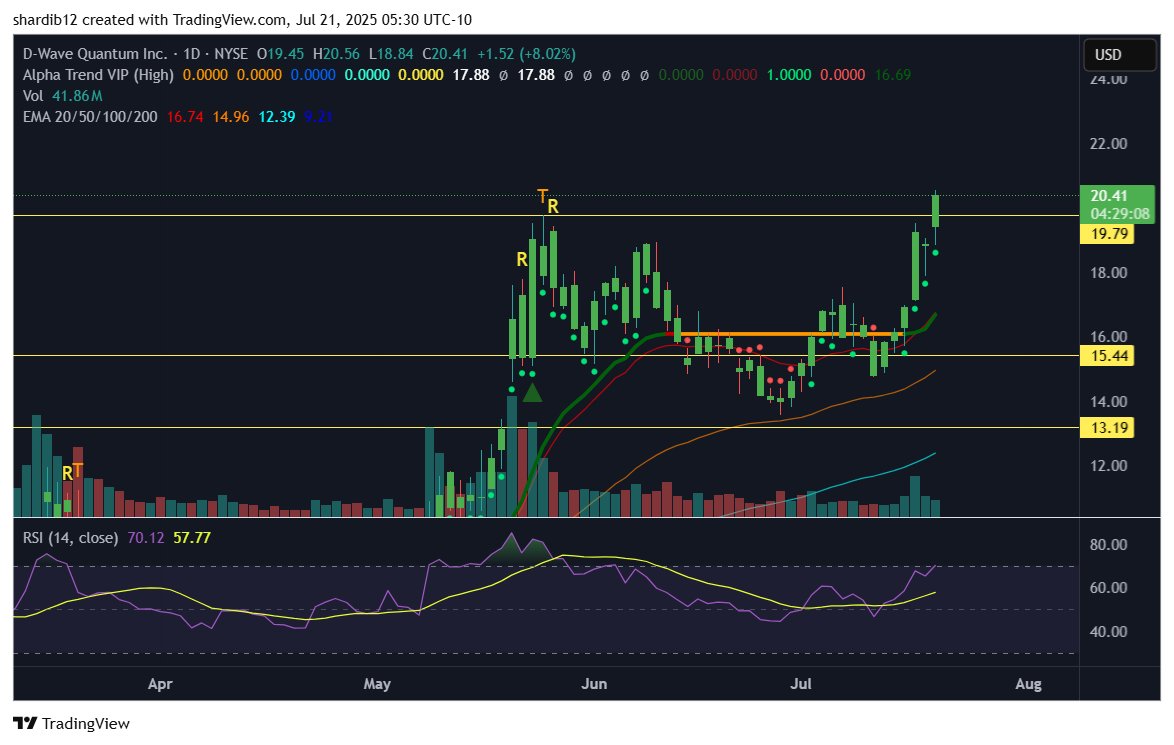The height and width of the screenshot is (745, 1174).
Task: Click the 12.00 price axis label
Action: point(1108,466)
